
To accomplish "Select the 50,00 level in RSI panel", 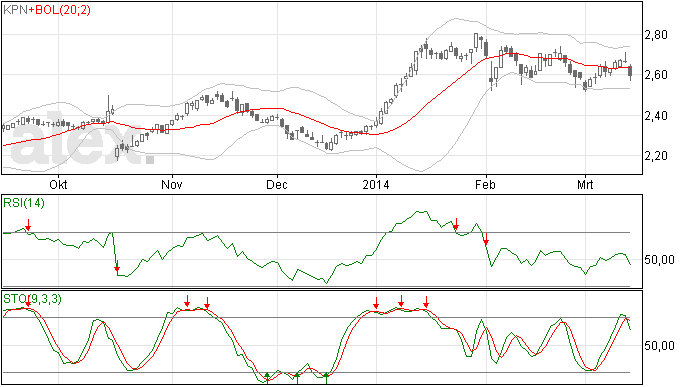I will tap(659, 260).
